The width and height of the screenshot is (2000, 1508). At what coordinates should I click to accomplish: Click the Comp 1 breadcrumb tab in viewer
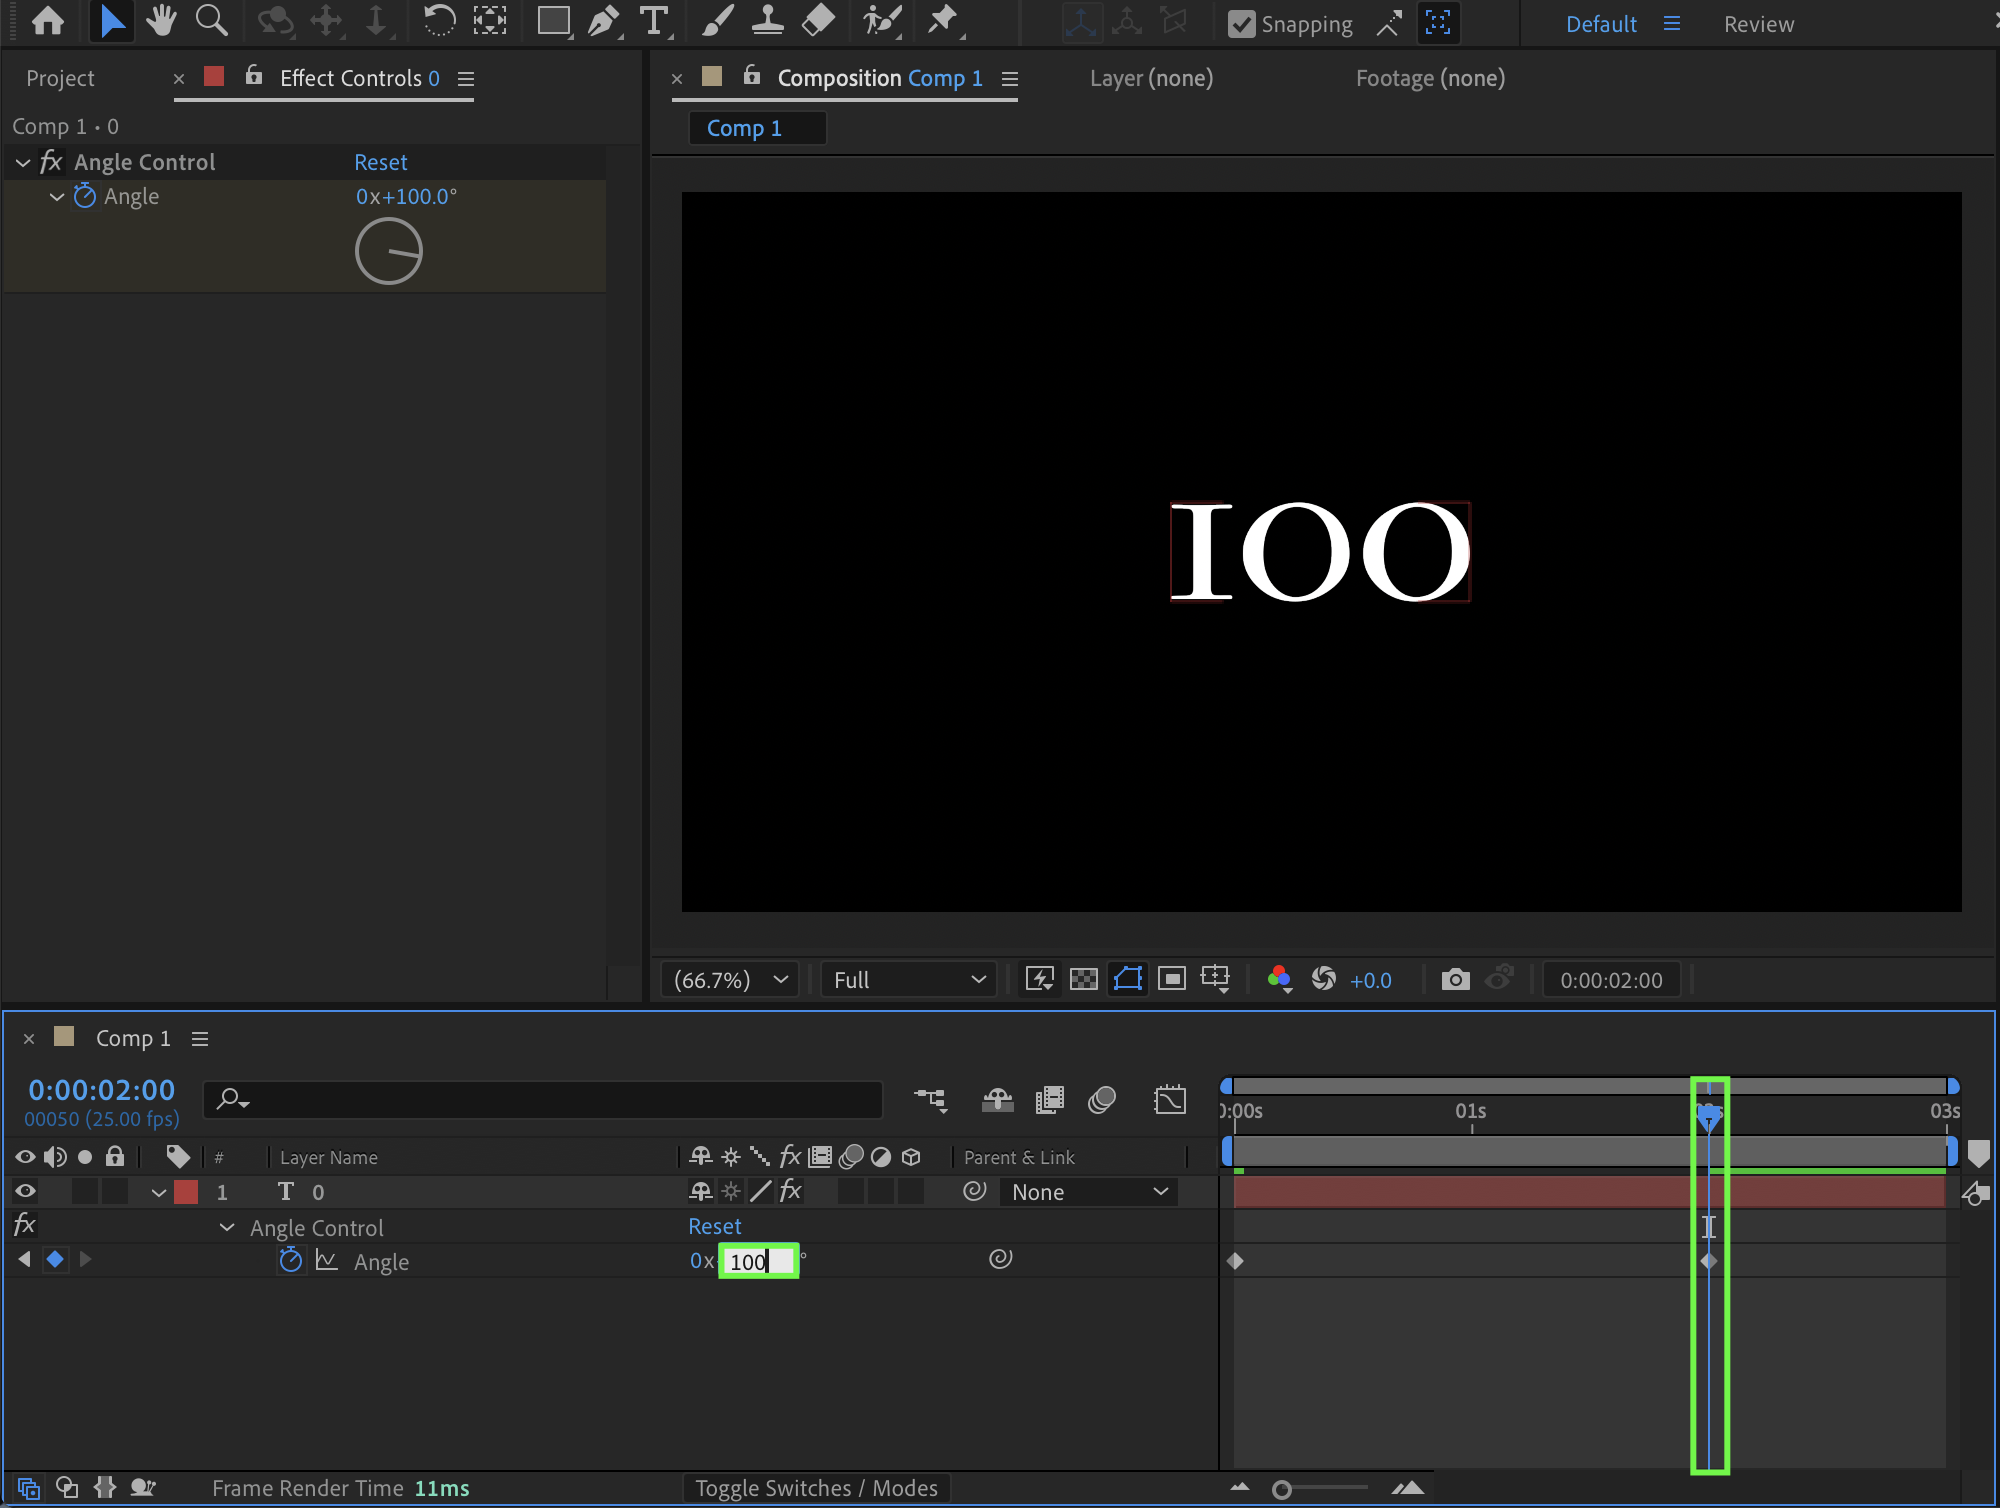(x=757, y=128)
